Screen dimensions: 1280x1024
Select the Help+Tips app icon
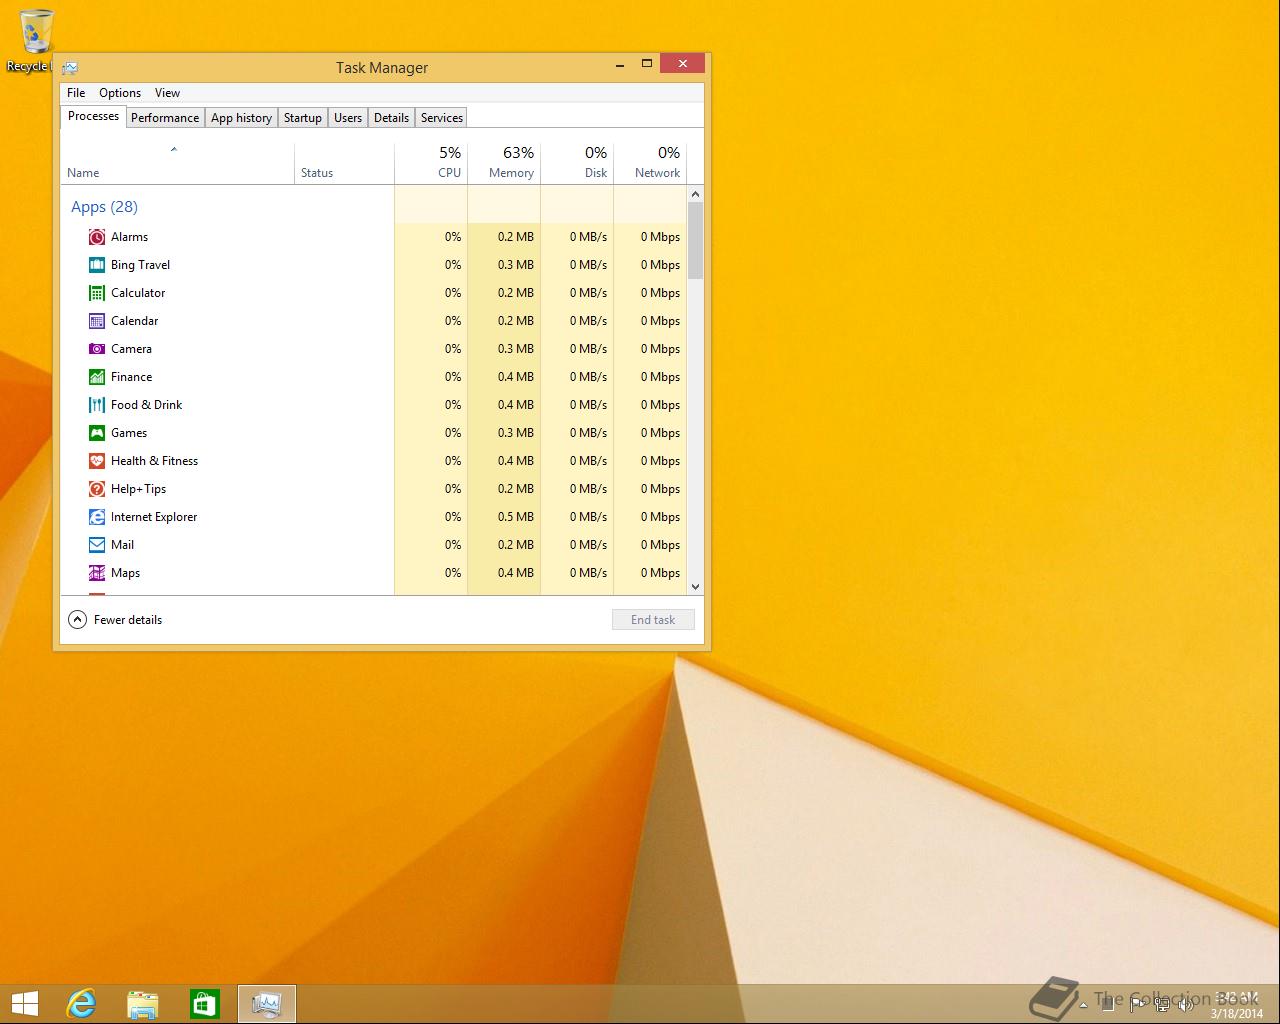click(97, 489)
